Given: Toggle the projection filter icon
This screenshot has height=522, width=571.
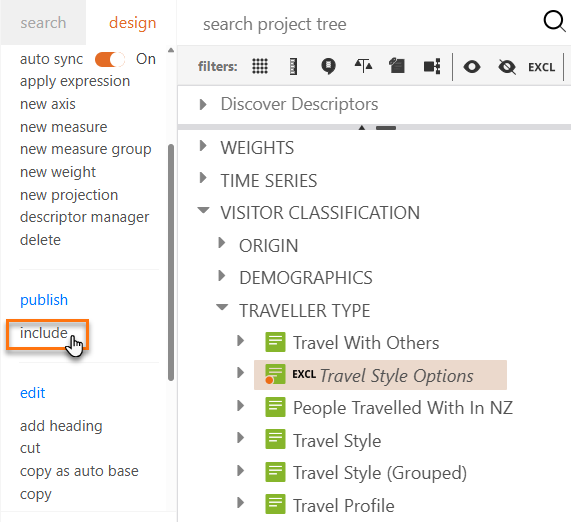Looking at the screenshot, I should pos(432,66).
